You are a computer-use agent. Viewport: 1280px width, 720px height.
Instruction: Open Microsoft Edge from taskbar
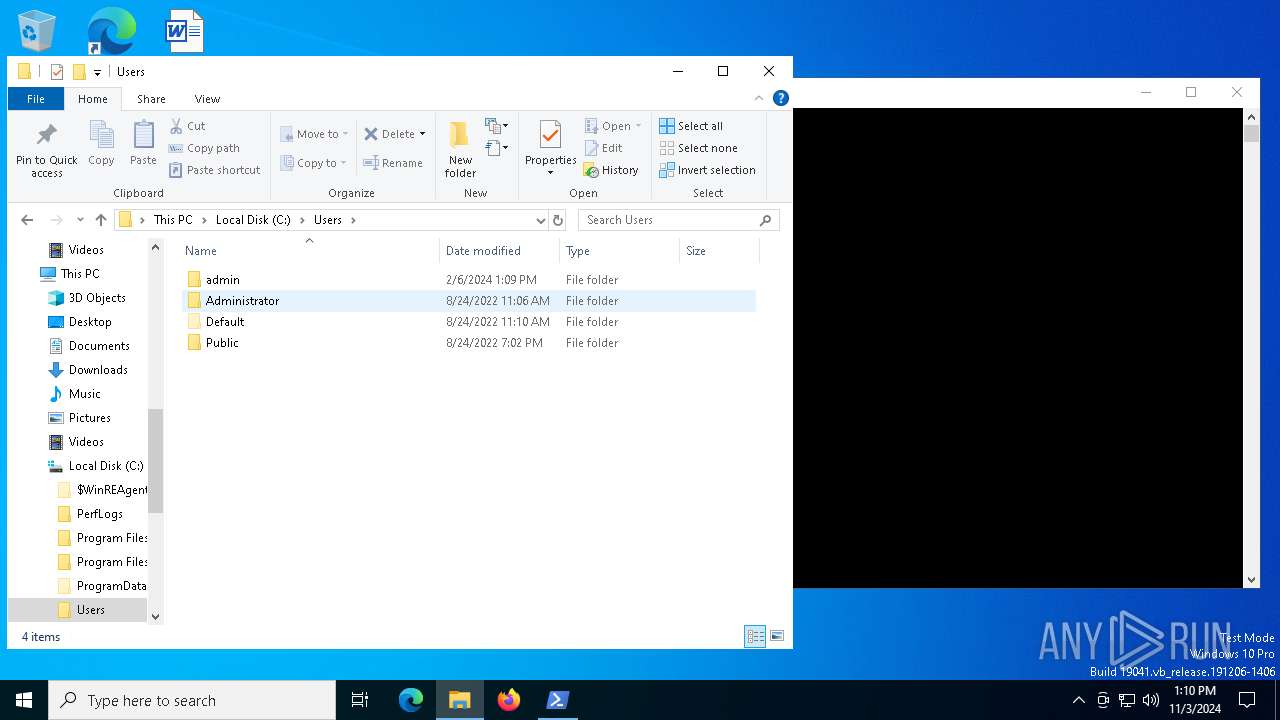411,700
